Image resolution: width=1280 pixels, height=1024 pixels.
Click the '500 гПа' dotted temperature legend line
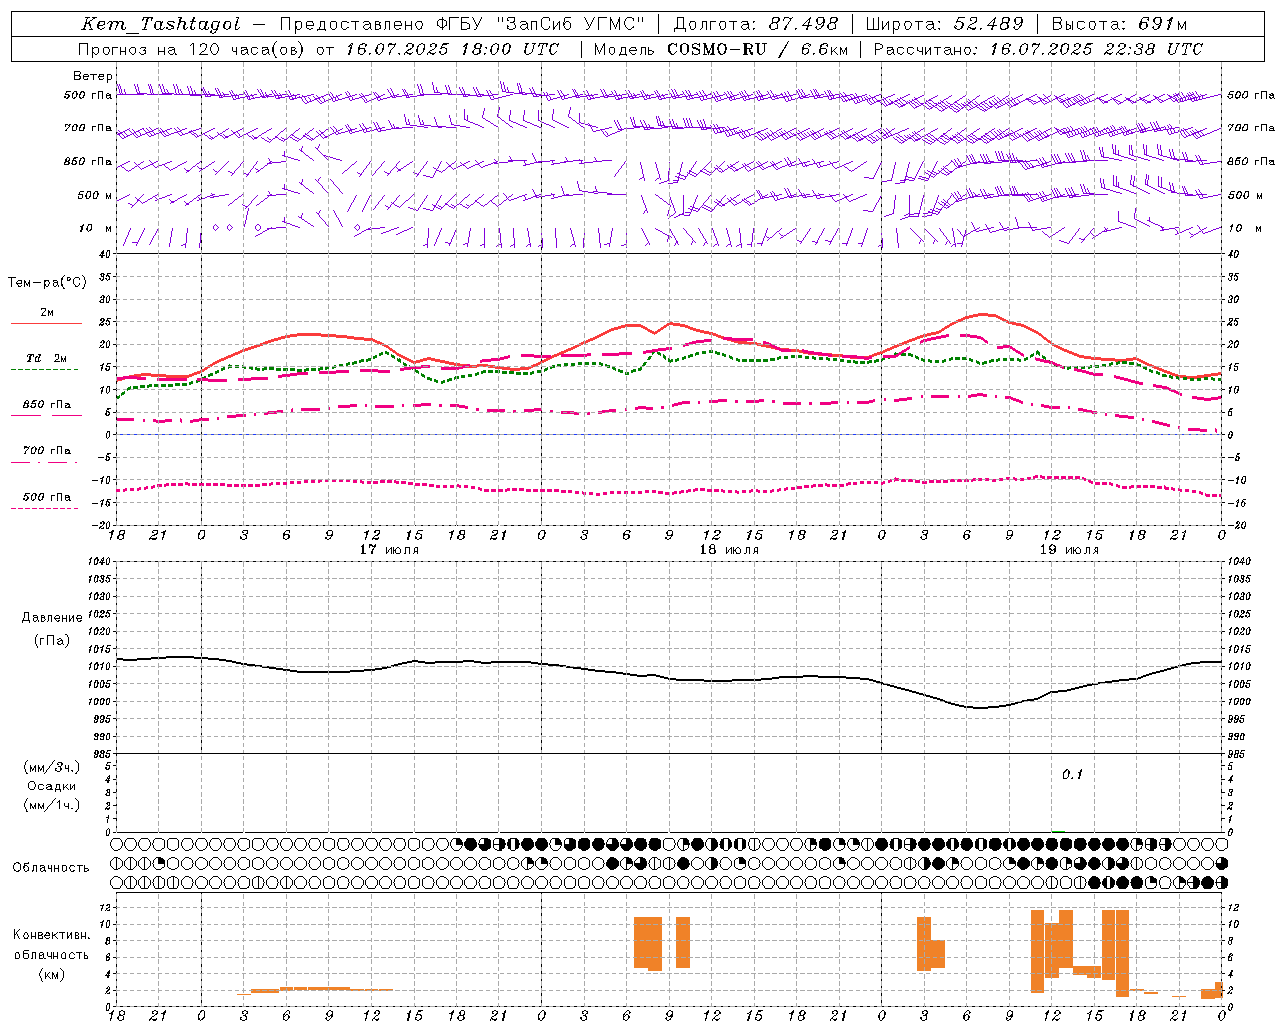(x=45, y=508)
